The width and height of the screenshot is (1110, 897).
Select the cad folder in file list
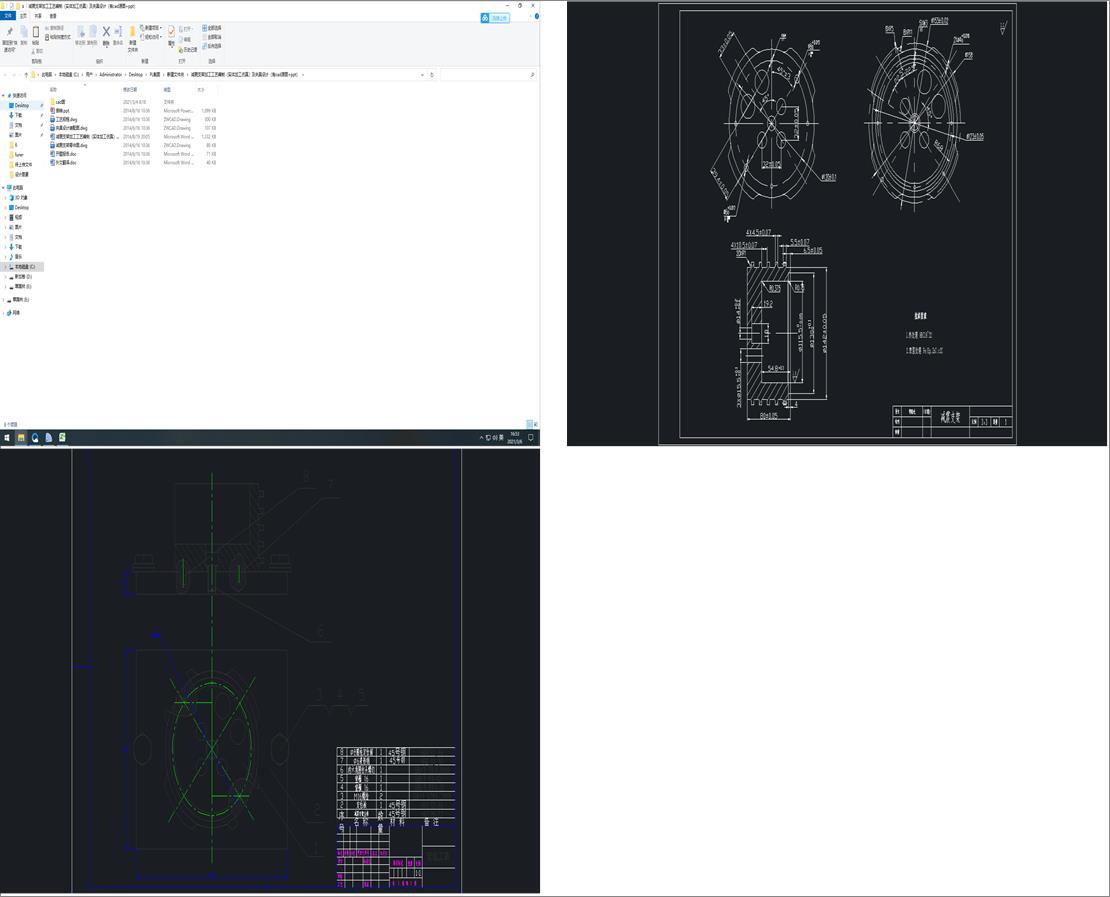pos(60,102)
